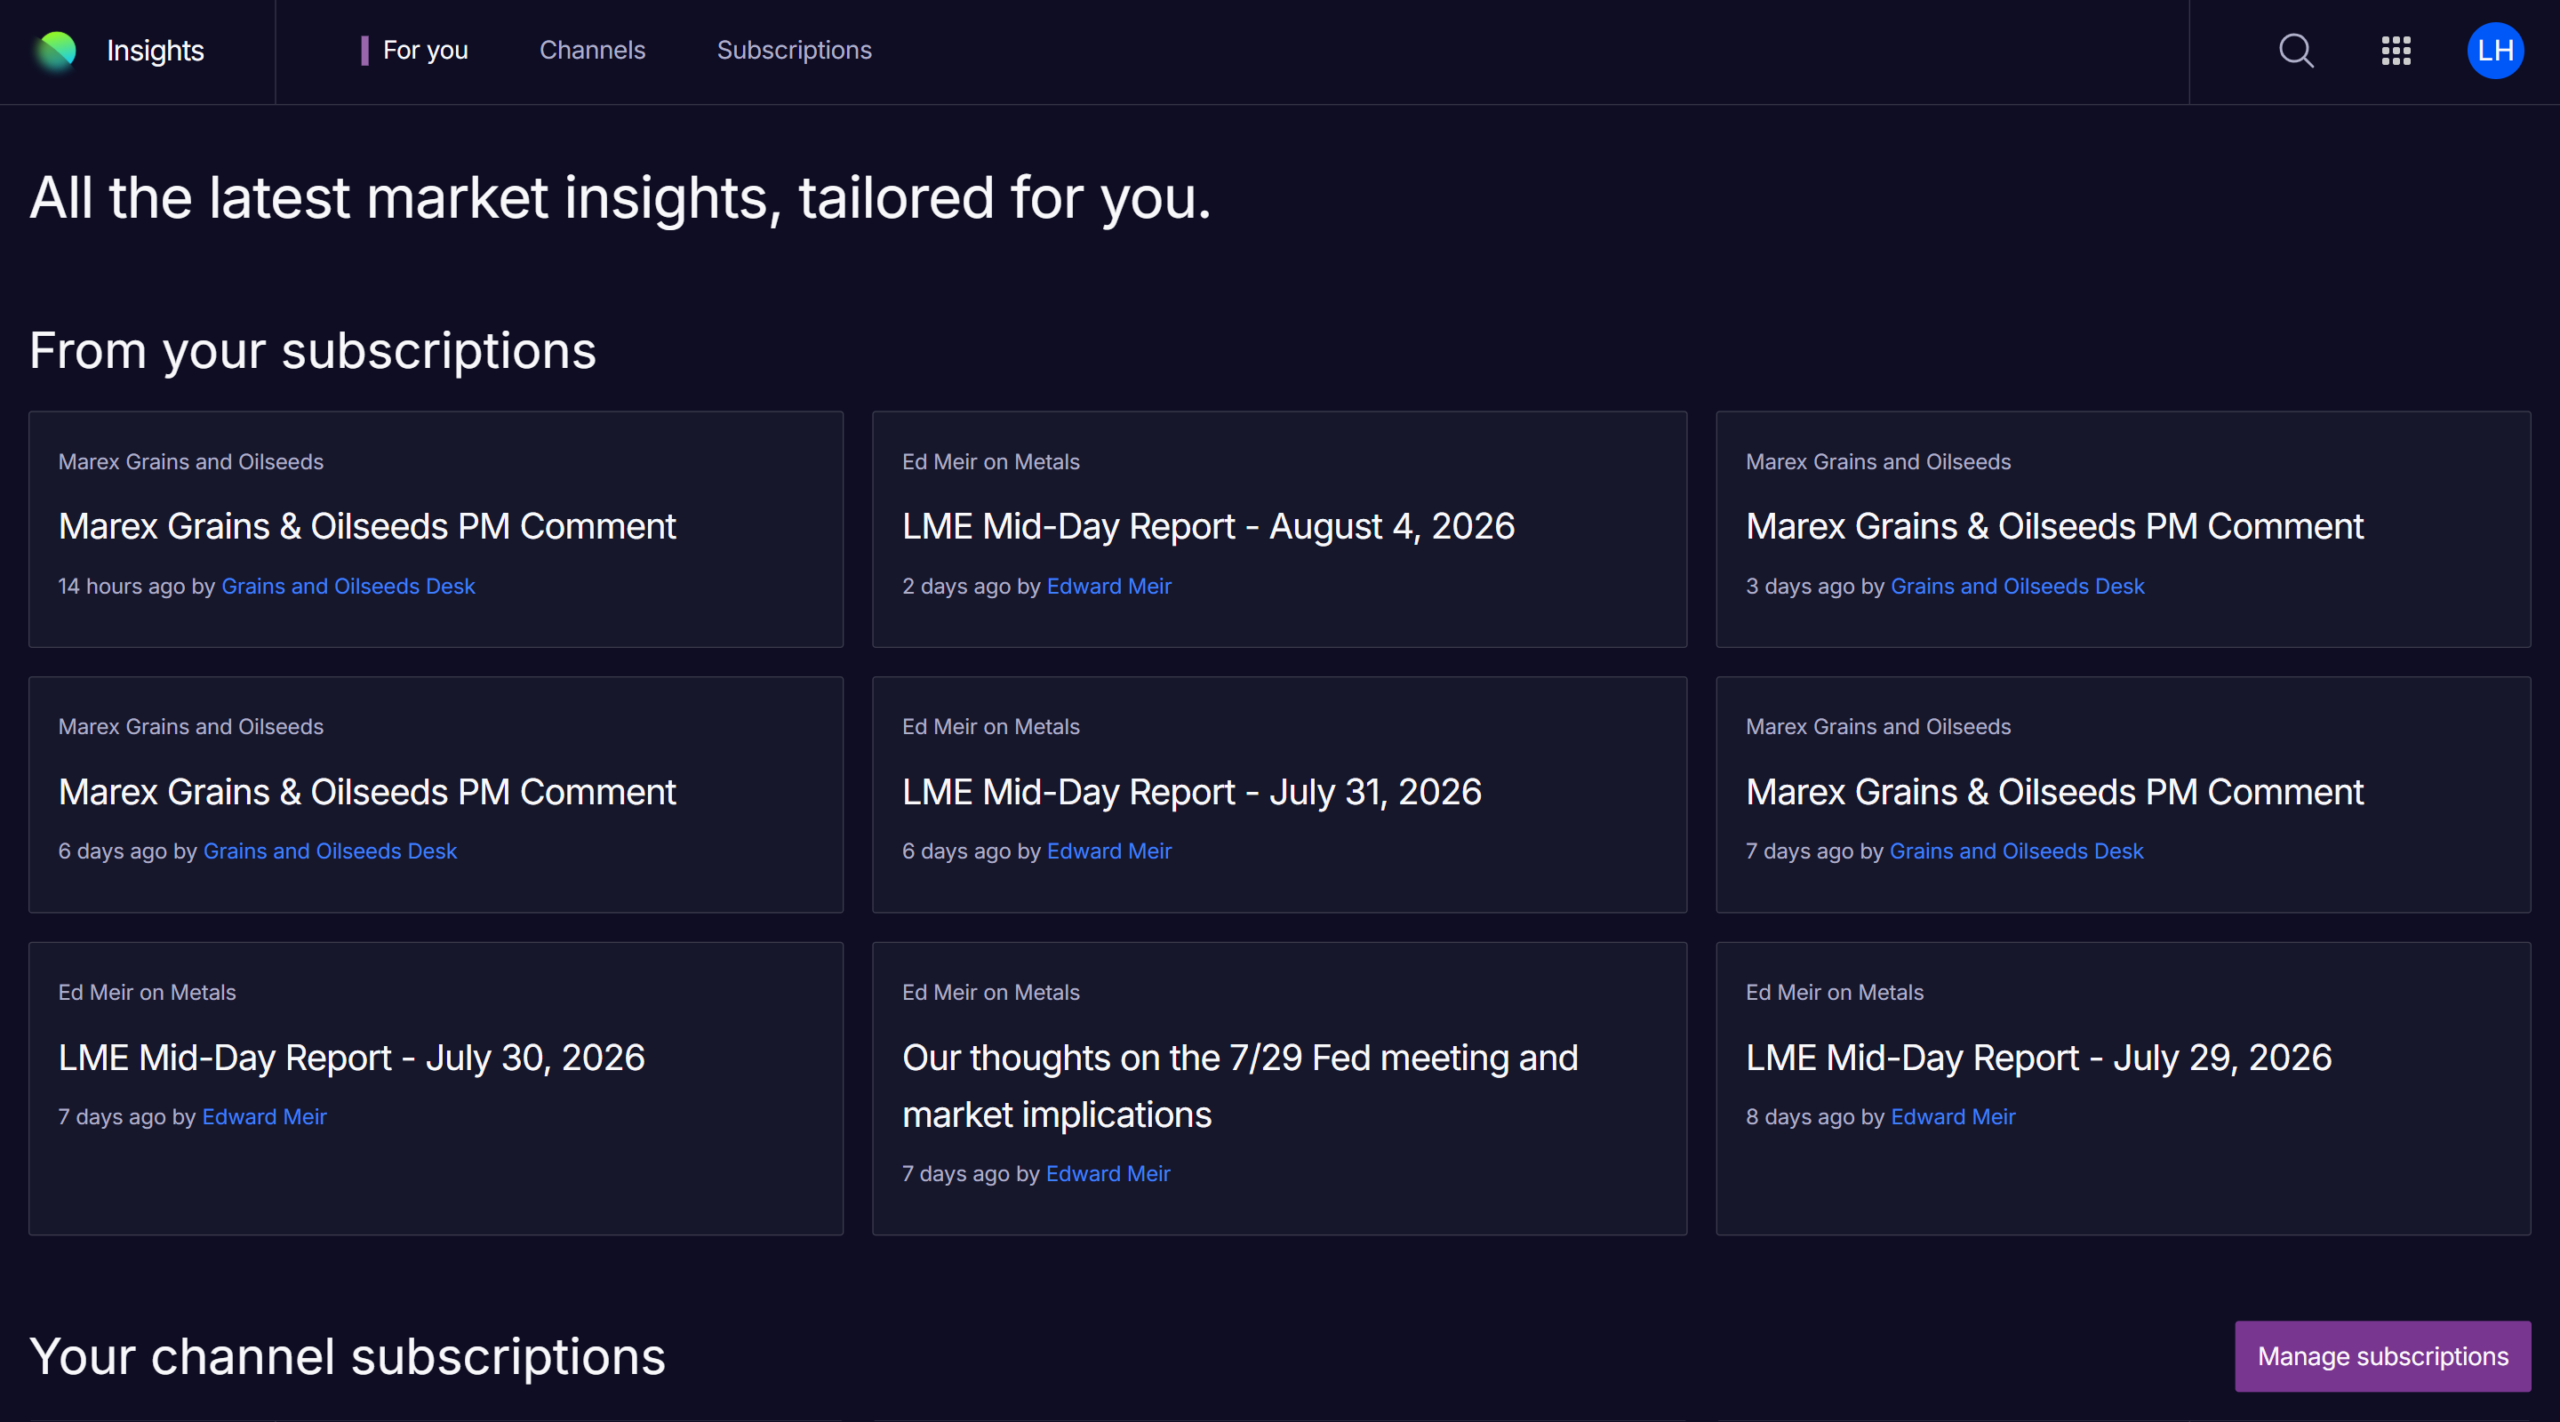Select the For you tab
2560x1422 pixels.
tap(425, 50)
